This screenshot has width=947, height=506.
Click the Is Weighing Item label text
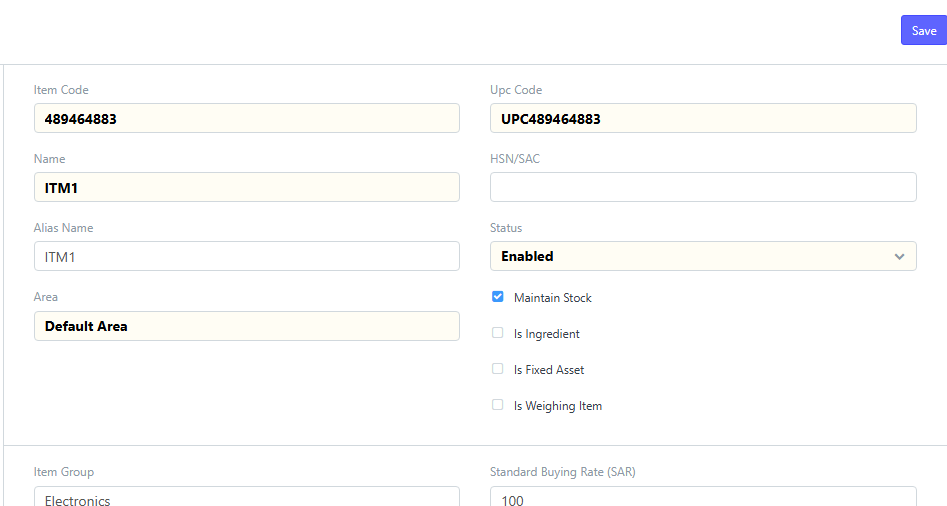[558, 406]
